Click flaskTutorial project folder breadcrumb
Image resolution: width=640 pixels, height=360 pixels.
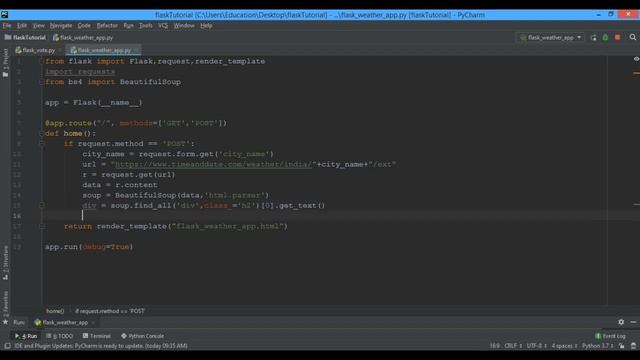click(x=25, y=38)
